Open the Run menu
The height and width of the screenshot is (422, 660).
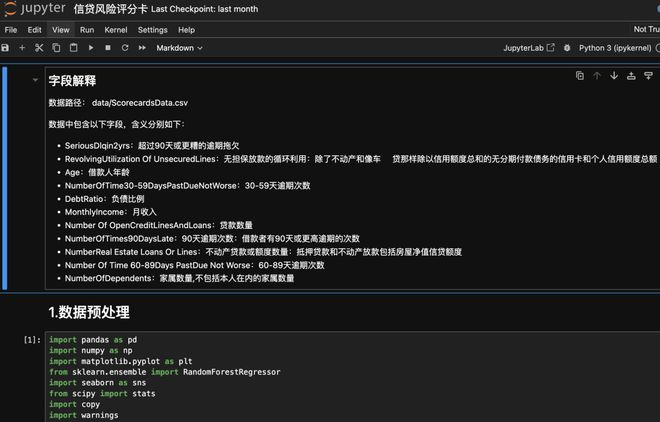click(87, 30)
